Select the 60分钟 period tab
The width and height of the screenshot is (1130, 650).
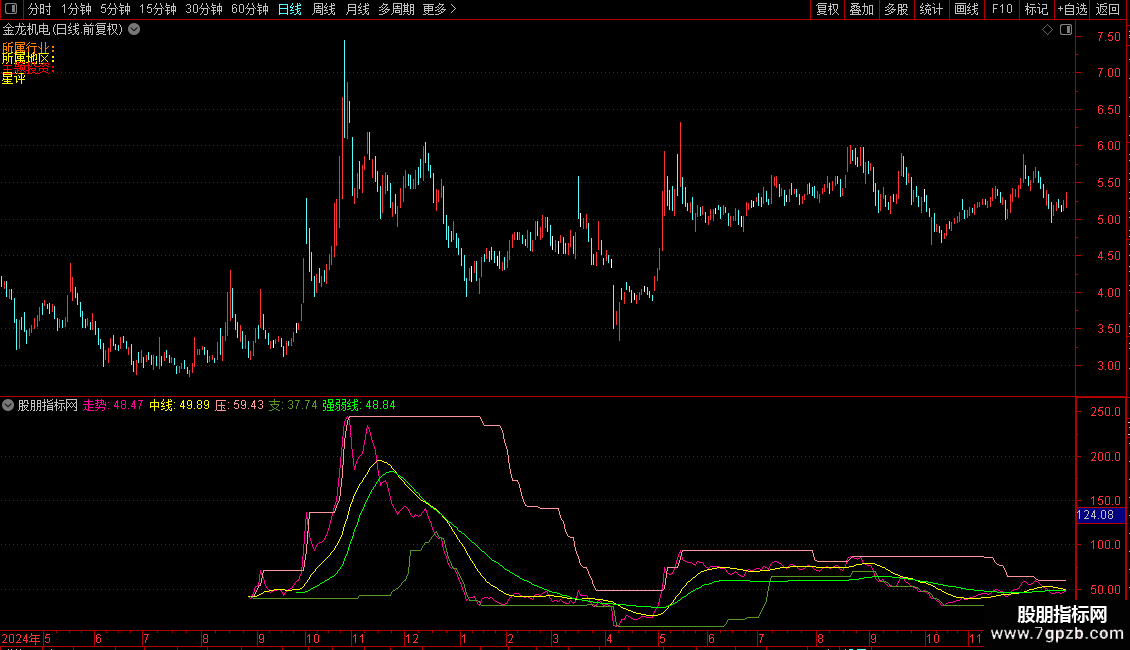tap(249, 9)
